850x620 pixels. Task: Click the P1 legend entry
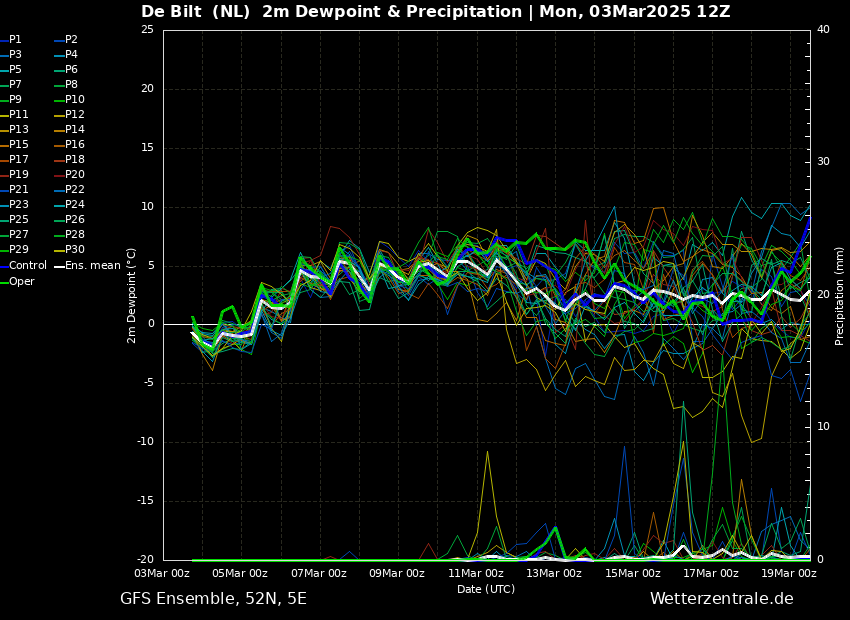point(11,40)
